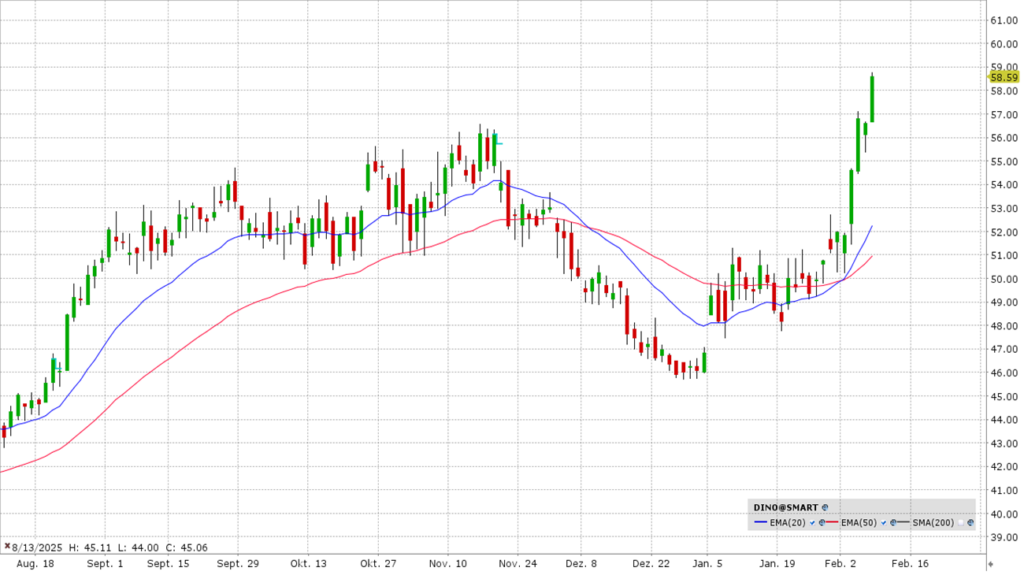Click the highlighted 58.59 current price tag
This screenshot has height=575, width=1024.
point(1003,76)
